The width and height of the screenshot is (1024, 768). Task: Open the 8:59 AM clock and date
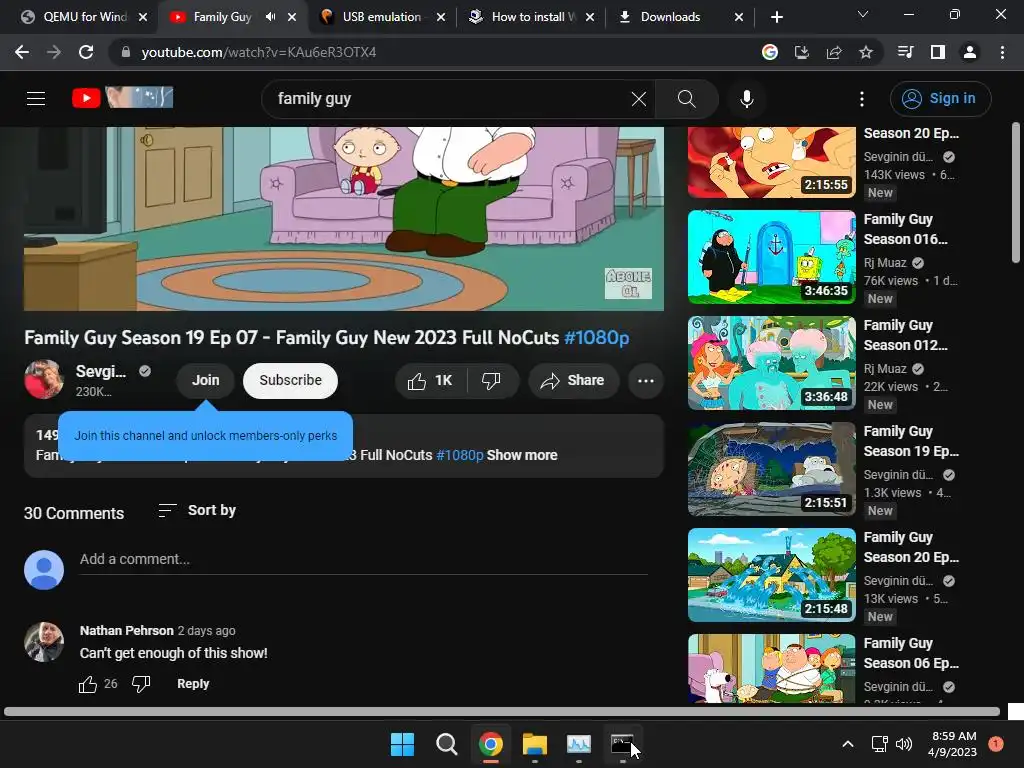(952, 744)
